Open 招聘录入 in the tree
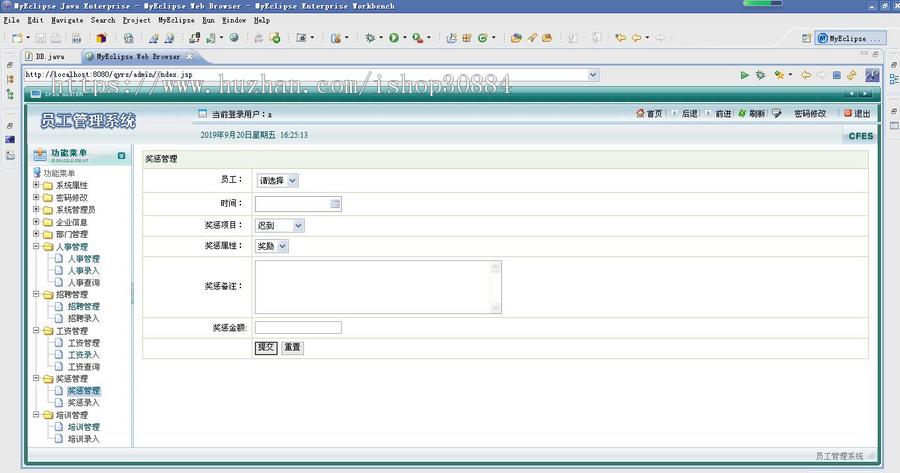 click(x=83, y=318)
